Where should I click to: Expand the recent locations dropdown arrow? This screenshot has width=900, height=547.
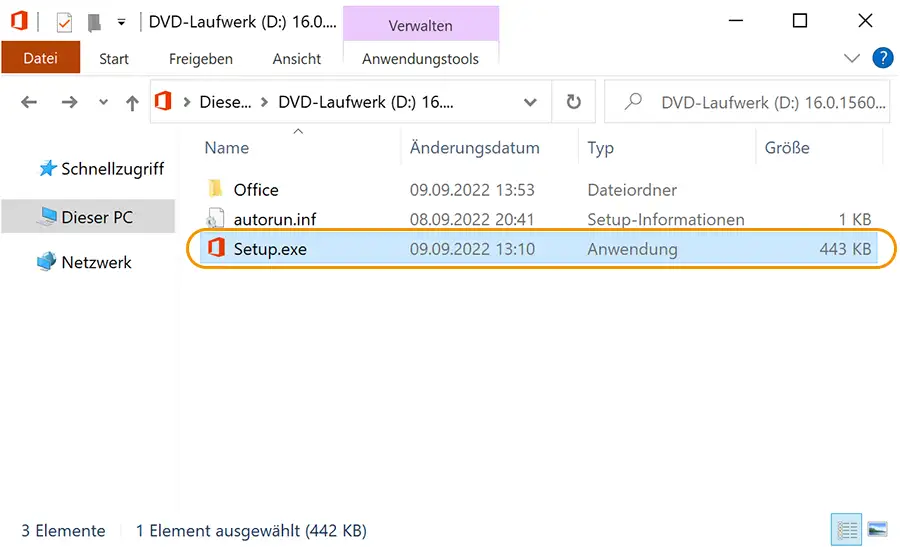coord(103,103)
